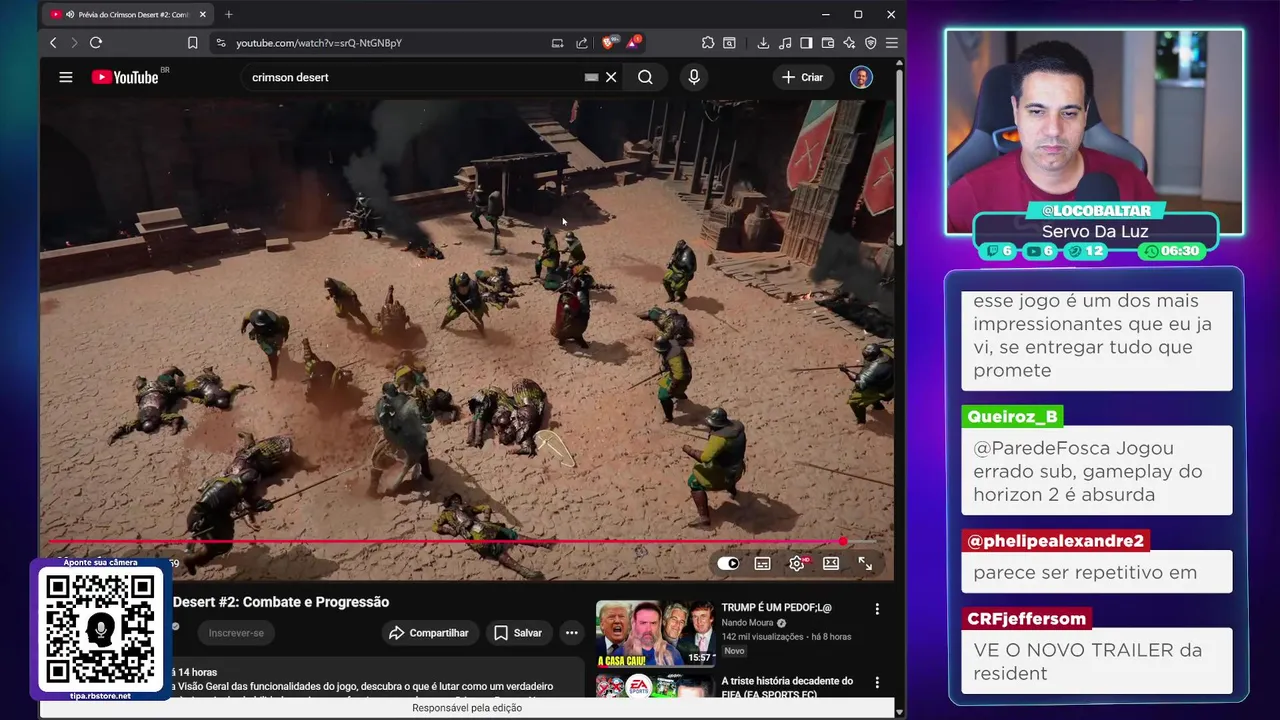Screen dimensions: 1280x720
Task: Reload the current page
Action: 96,43
